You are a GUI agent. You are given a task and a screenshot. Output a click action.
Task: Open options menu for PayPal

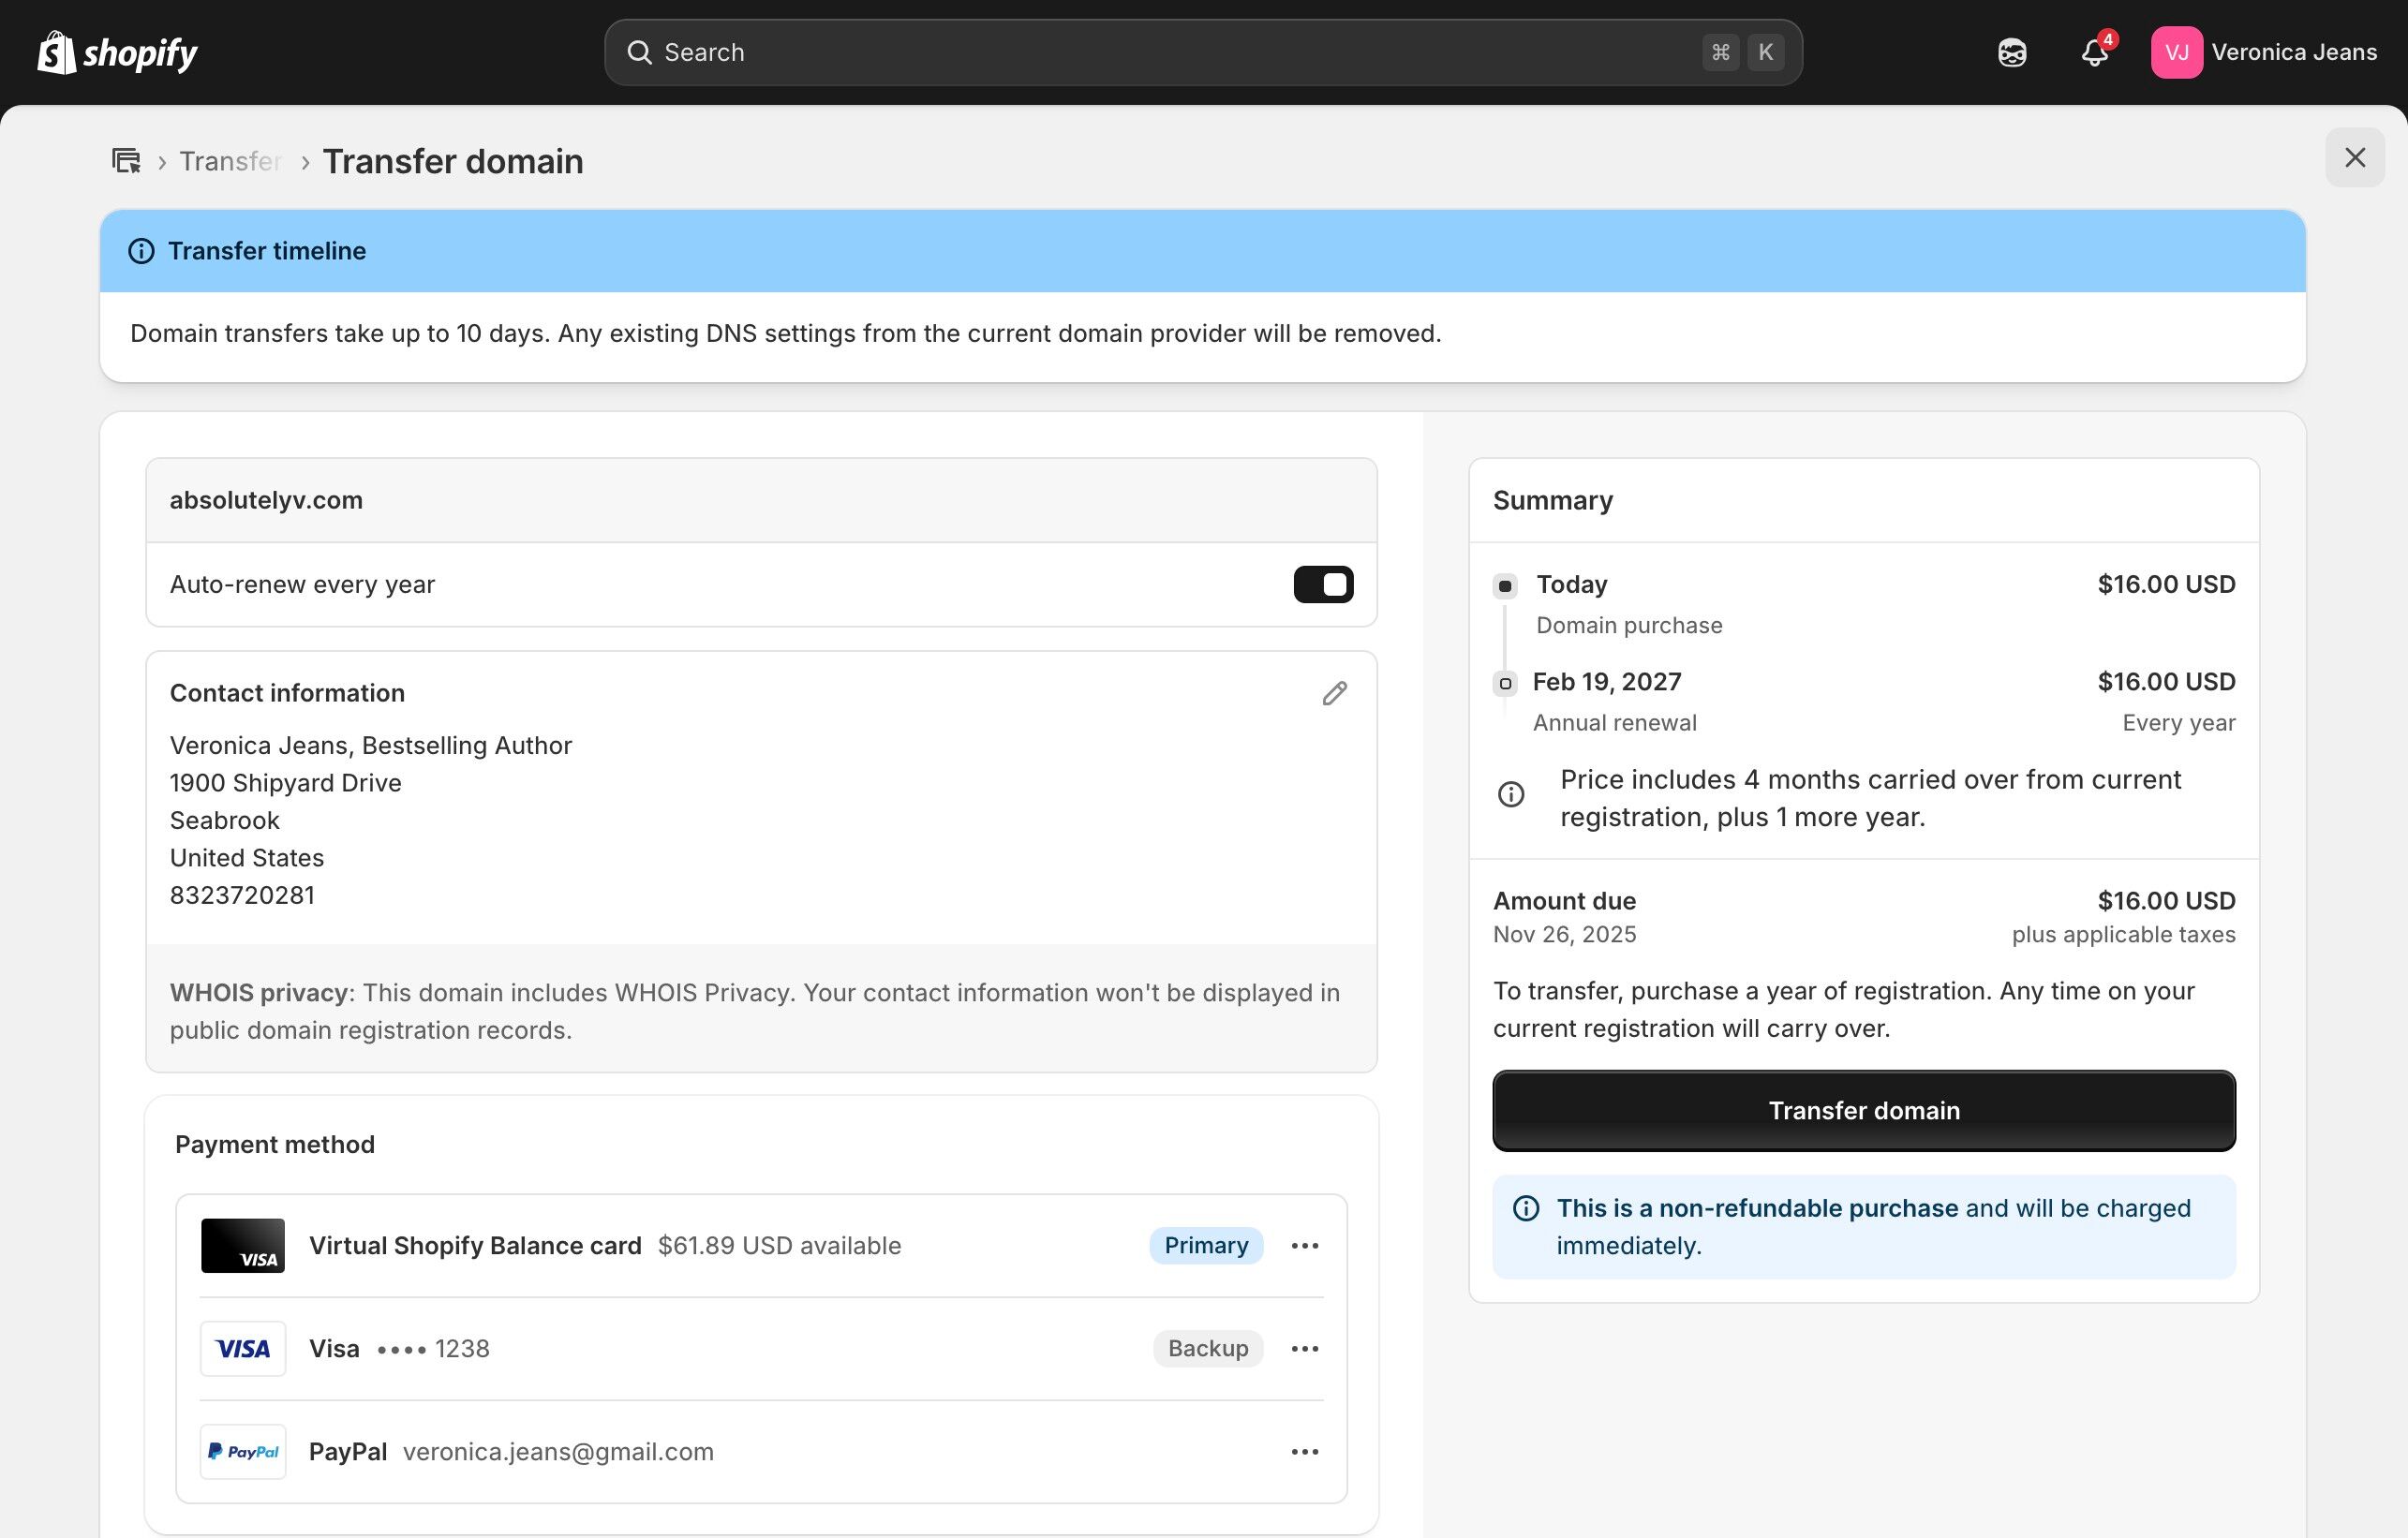[1304, 1451]
